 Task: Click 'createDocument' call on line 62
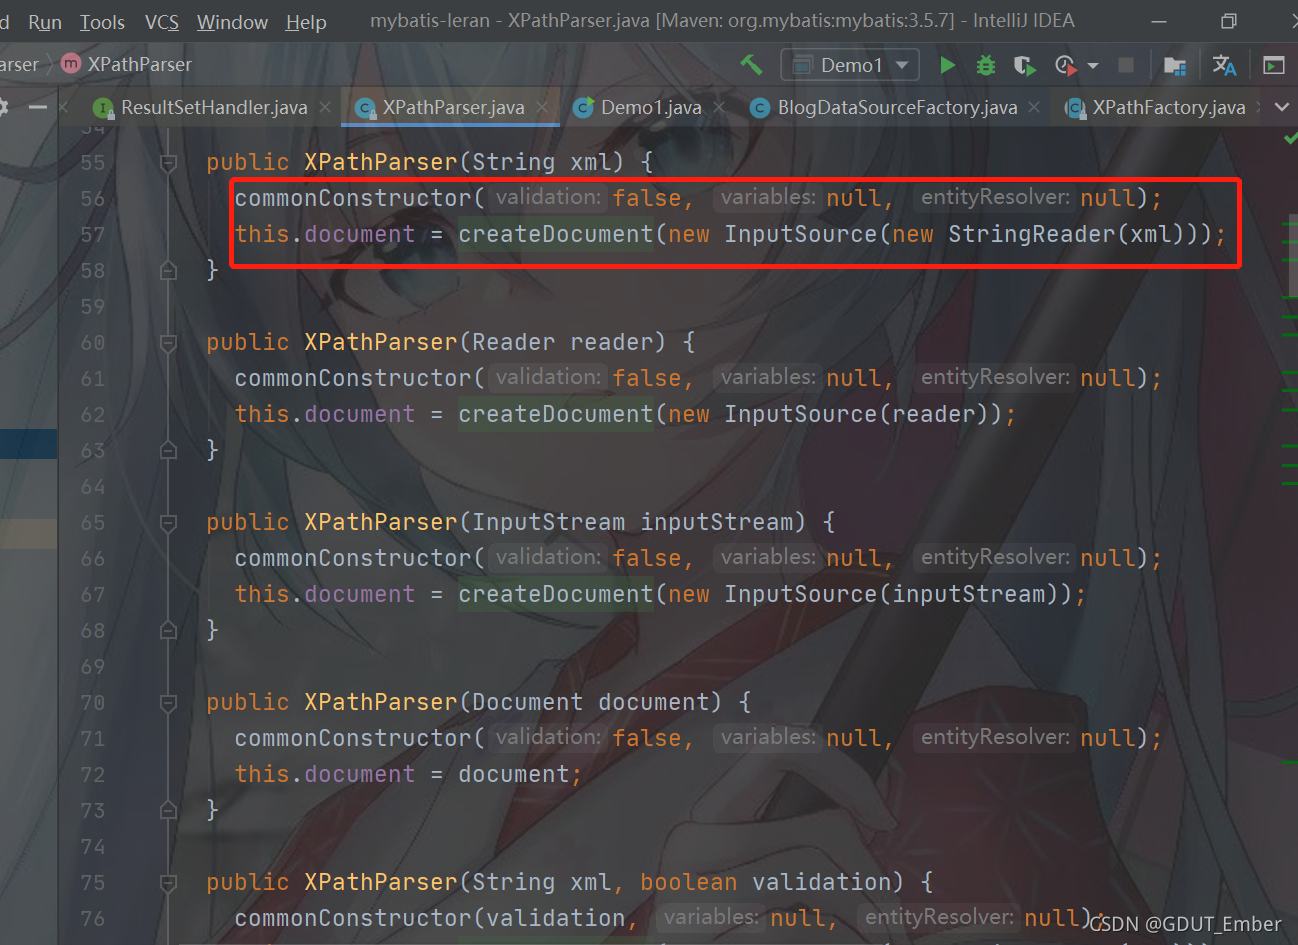555,414
